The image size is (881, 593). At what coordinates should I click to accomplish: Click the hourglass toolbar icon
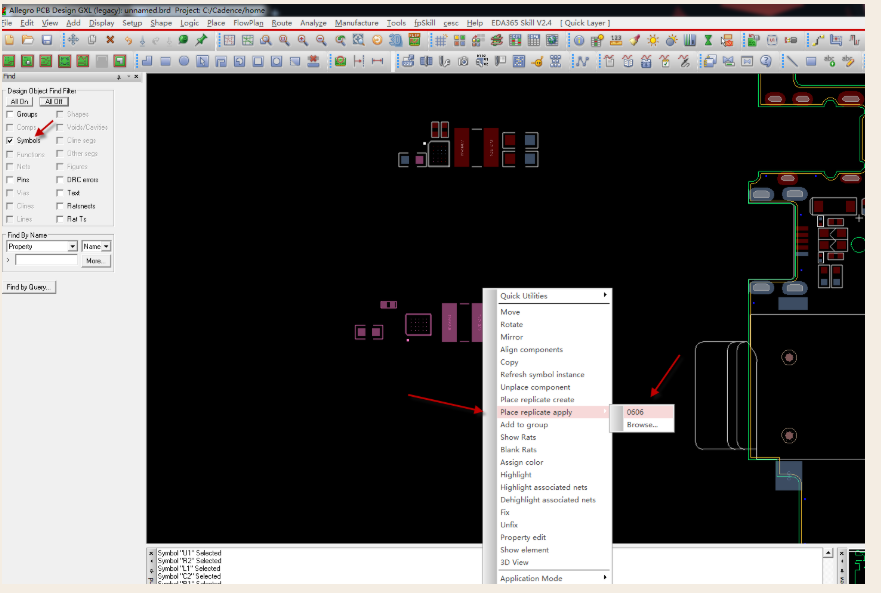coord(708,40)
